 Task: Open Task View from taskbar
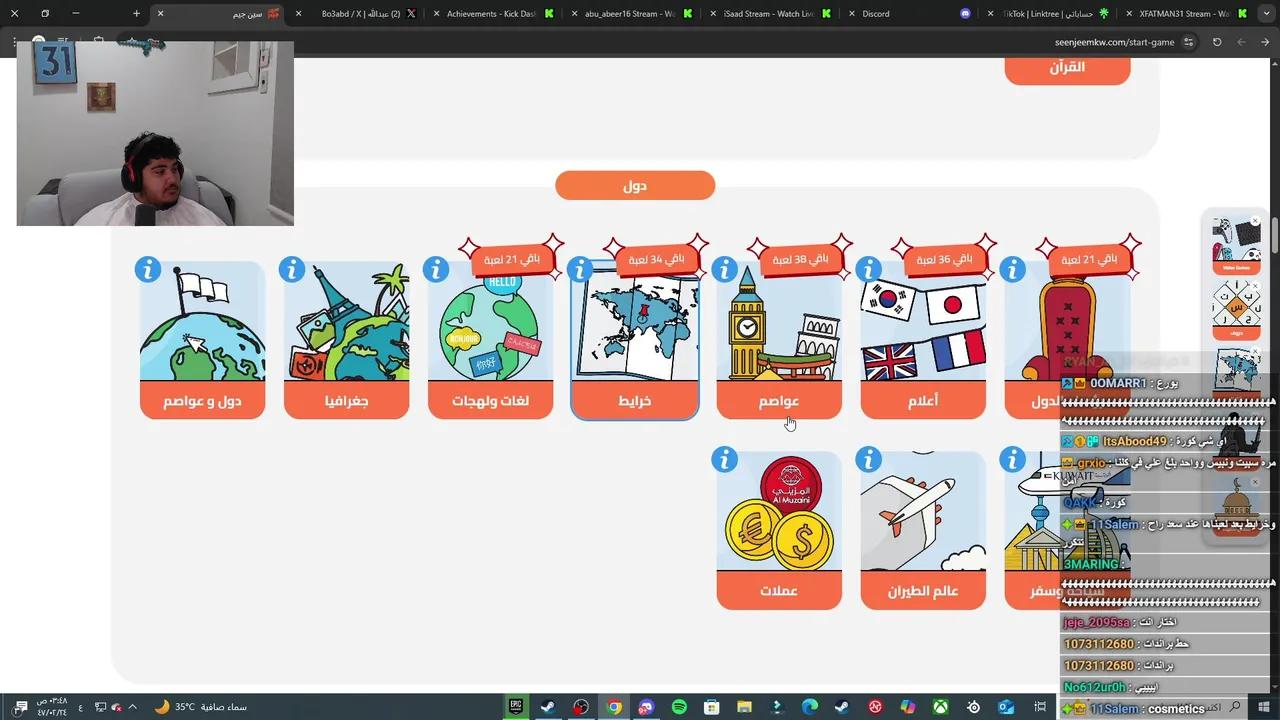tap(1040, 707)
